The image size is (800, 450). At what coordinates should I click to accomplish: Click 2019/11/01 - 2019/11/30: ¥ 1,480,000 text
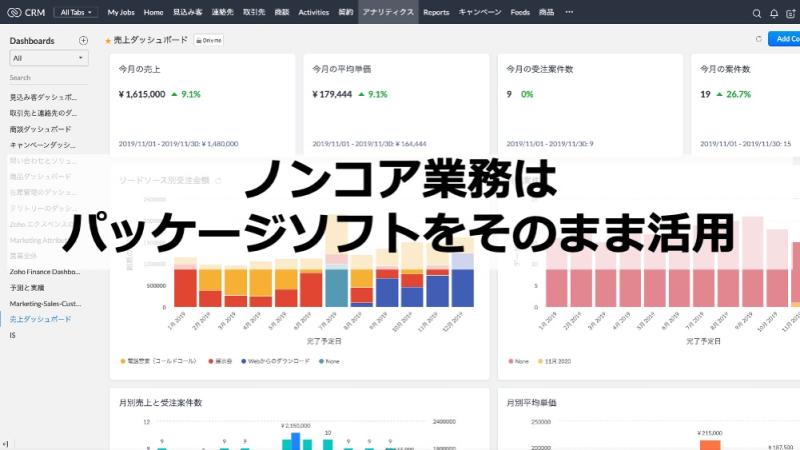[179, 144]
